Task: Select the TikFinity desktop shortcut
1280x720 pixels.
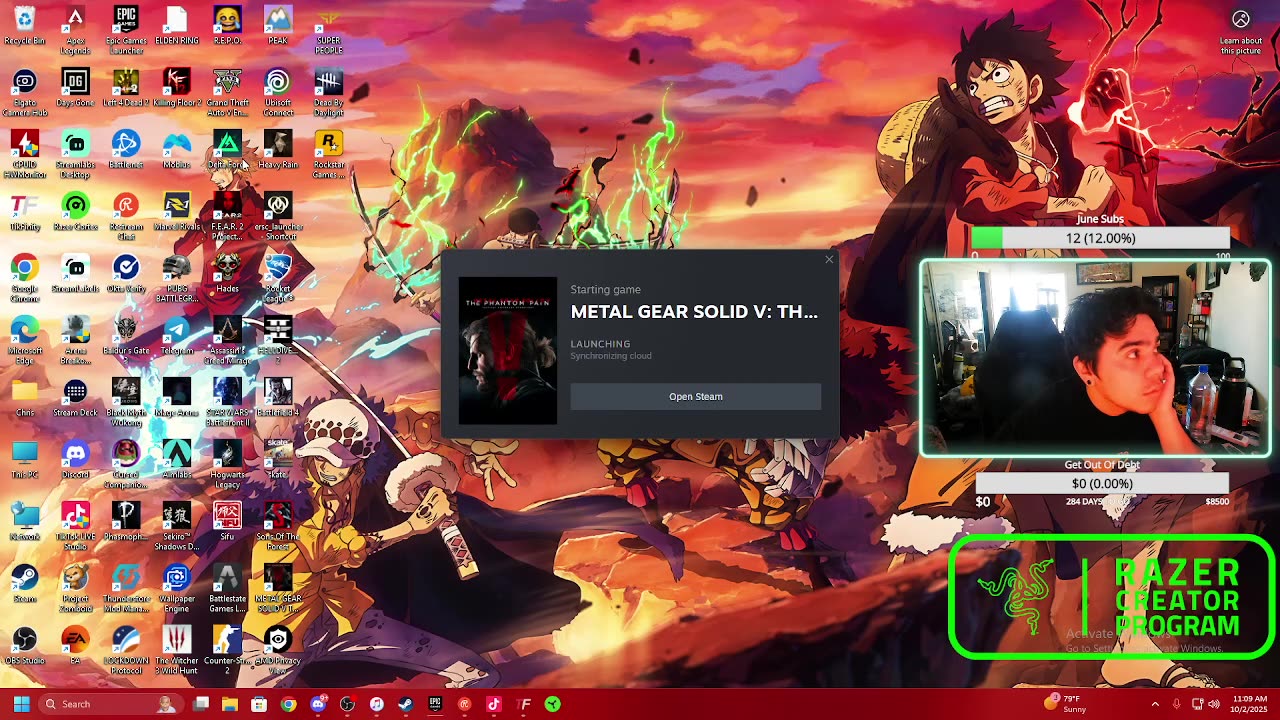Action: [25, 213]
